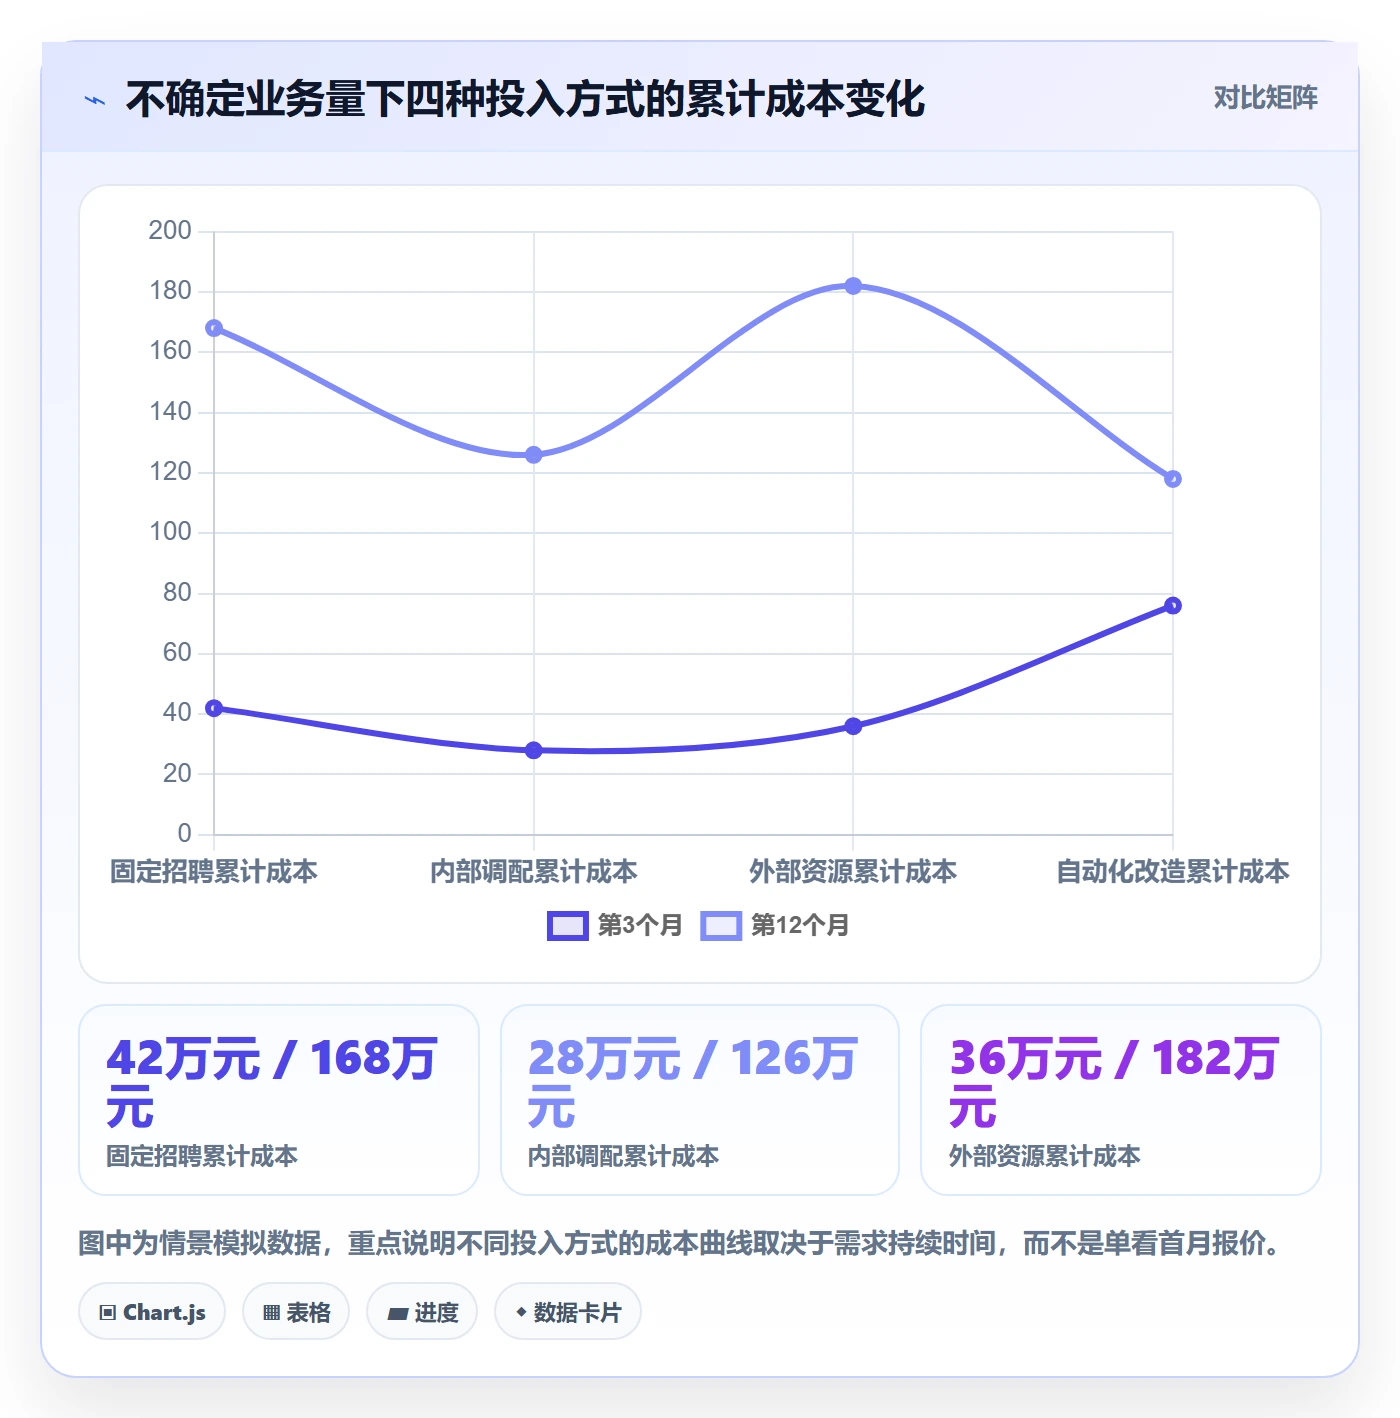The width and height of the screenshot is (1400, 1418).
Task: Click the 36万元 / 182万元 stat card value
Action: point(1114,1083)
